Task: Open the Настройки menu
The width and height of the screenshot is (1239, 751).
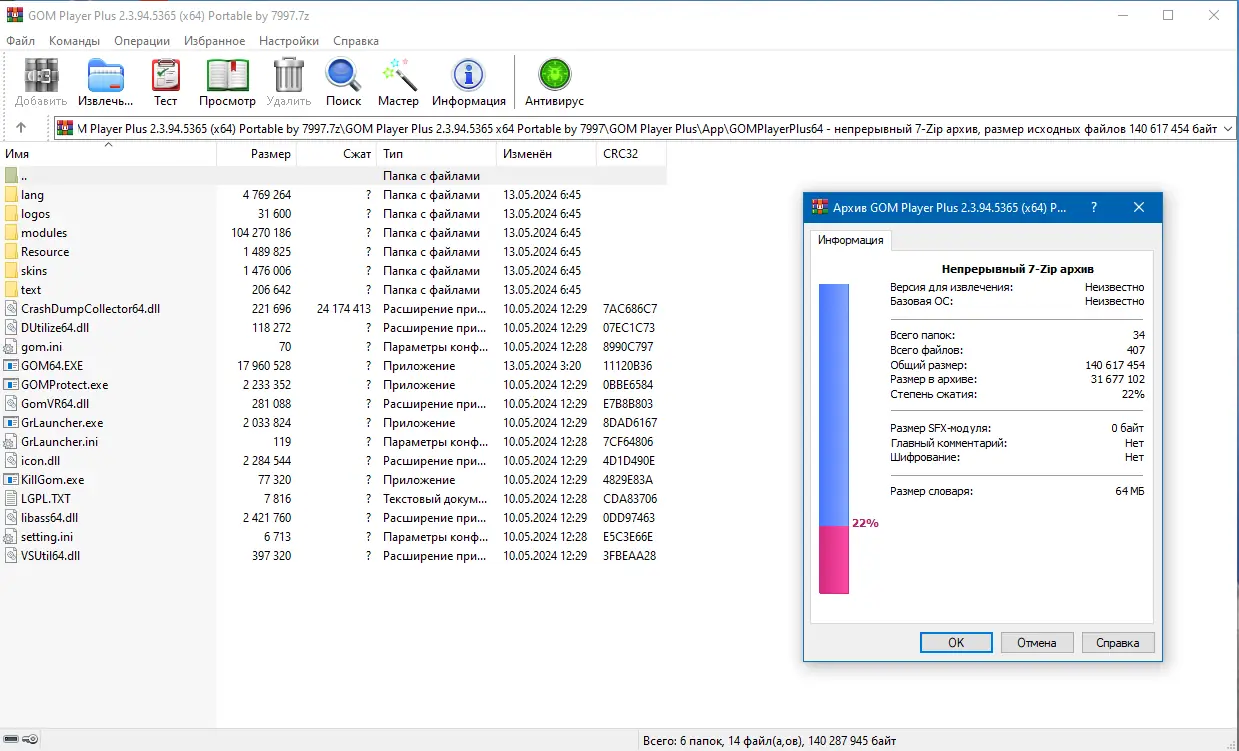Action: pos(289,41)
